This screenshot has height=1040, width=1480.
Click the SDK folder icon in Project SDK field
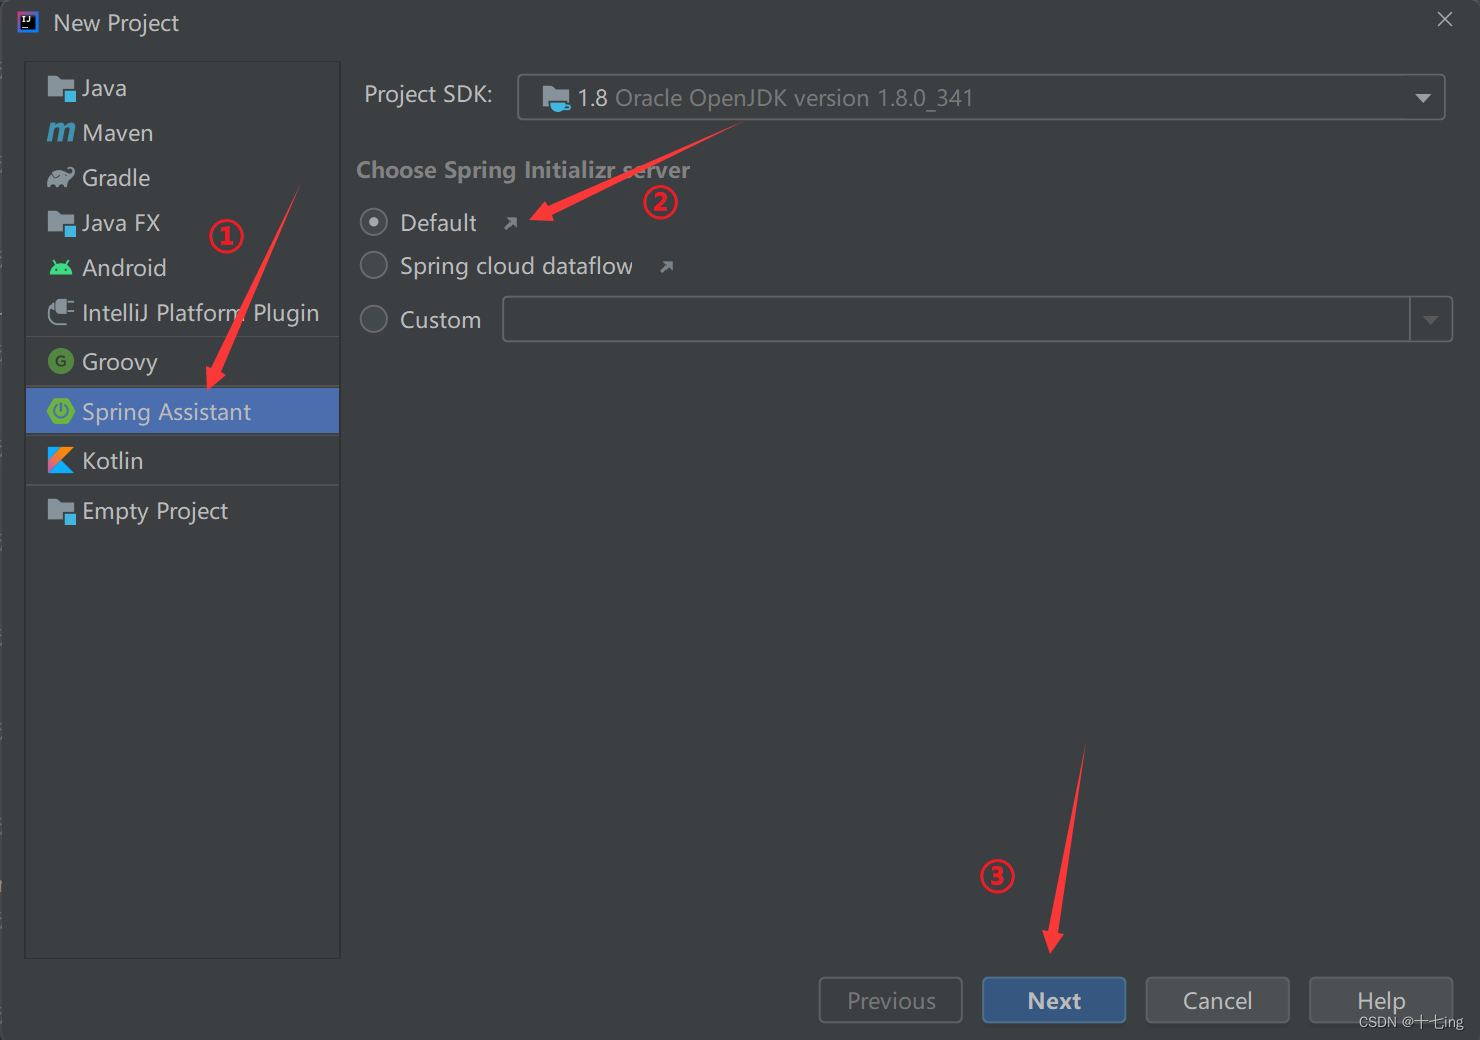[x=556, y=97]
